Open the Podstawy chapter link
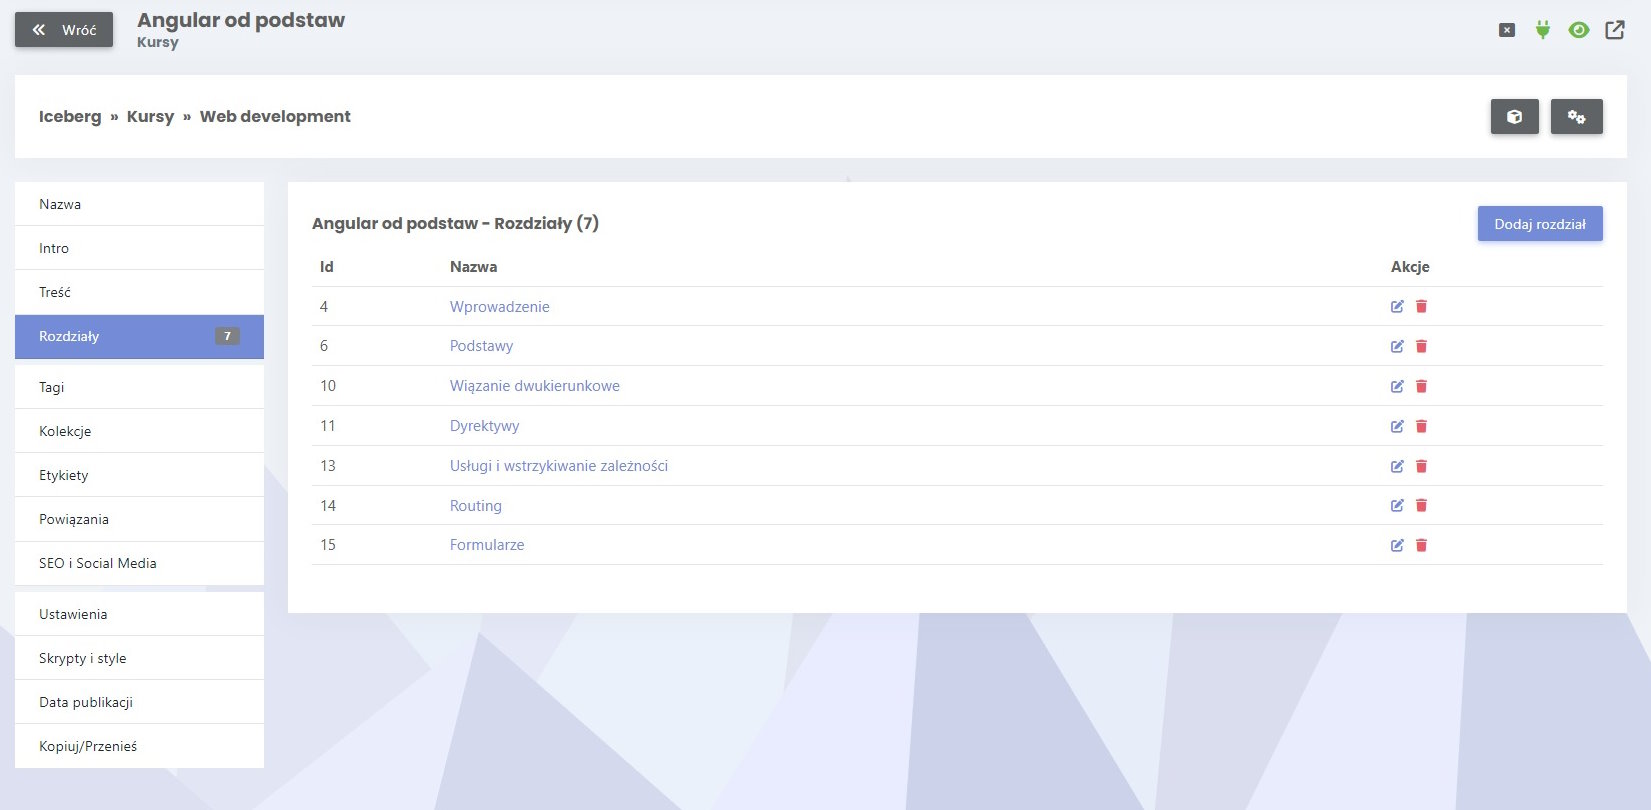 pos(481,346)
